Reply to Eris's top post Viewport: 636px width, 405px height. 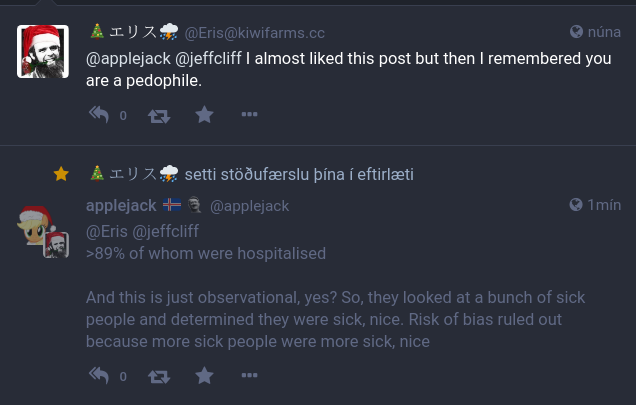click(98, 114)
